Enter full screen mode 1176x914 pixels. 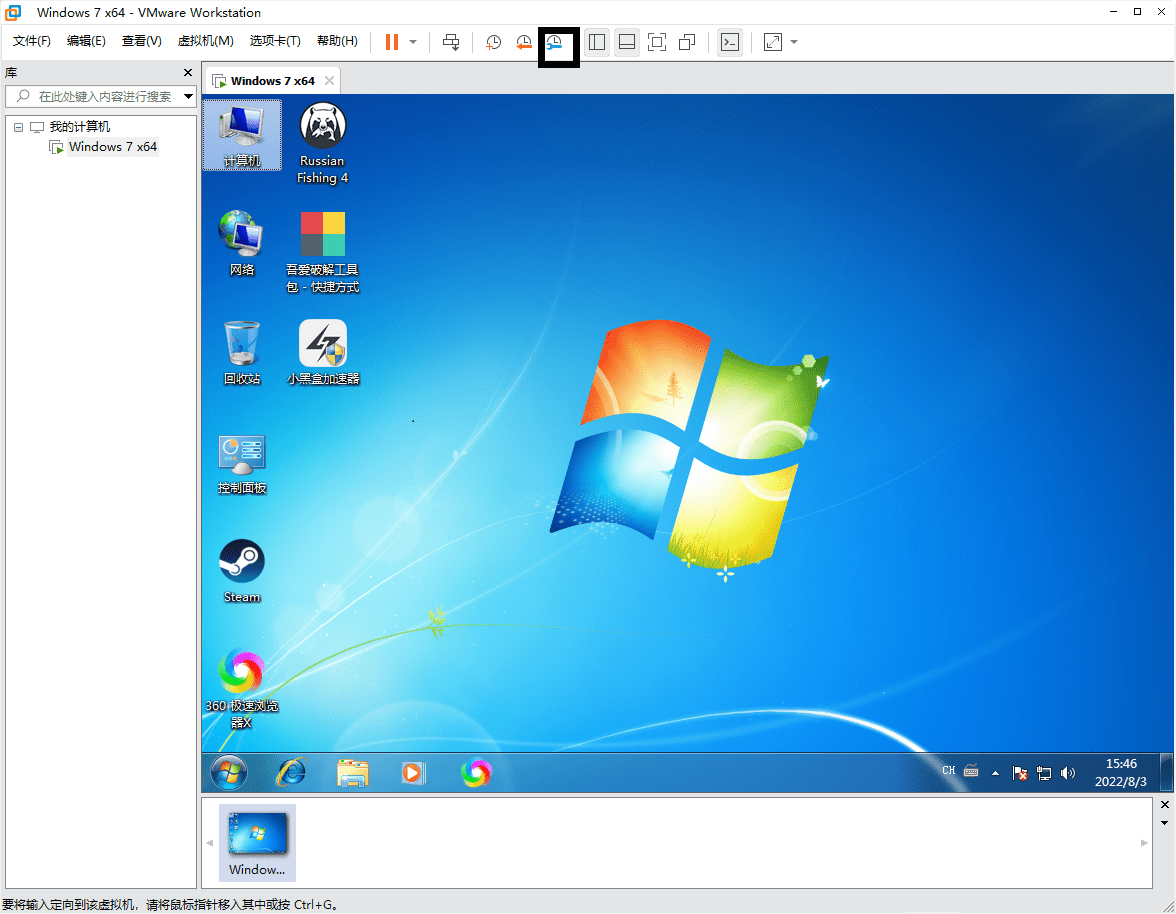click(657, 42)
